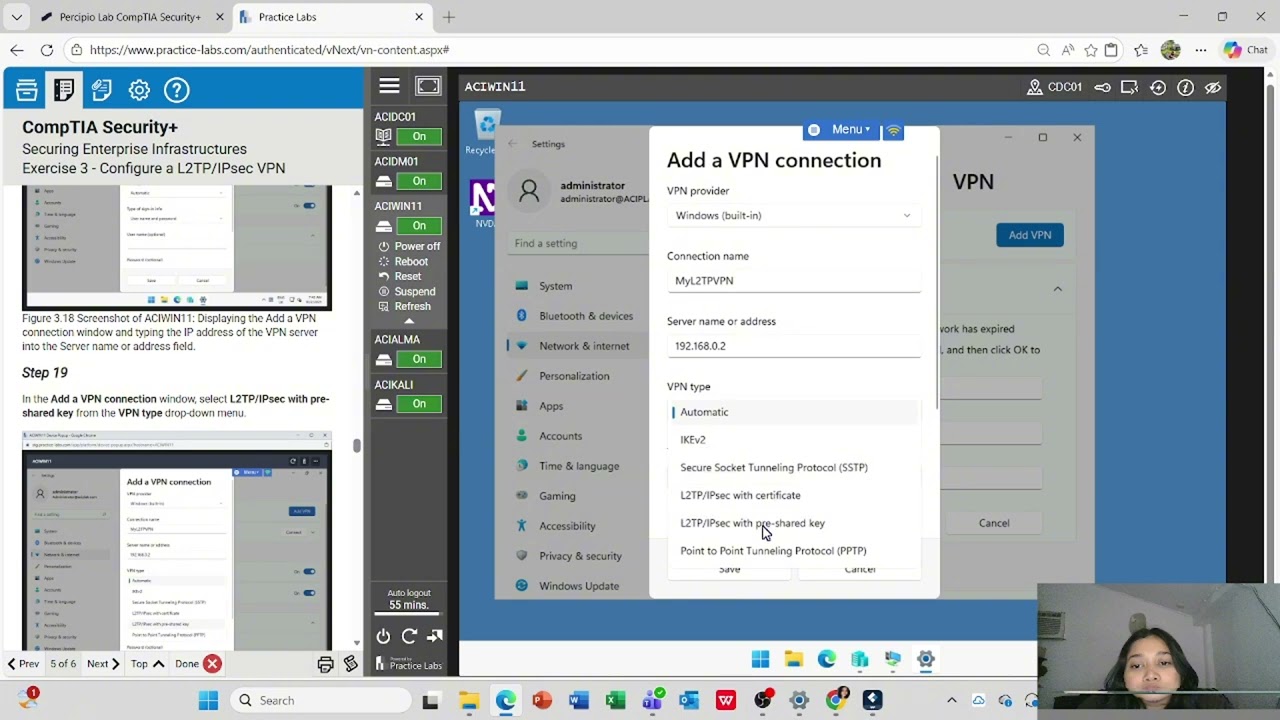Jump to Top of lab guide
The width and height of the screenshot is (1280, 720).
click(148, 664)
